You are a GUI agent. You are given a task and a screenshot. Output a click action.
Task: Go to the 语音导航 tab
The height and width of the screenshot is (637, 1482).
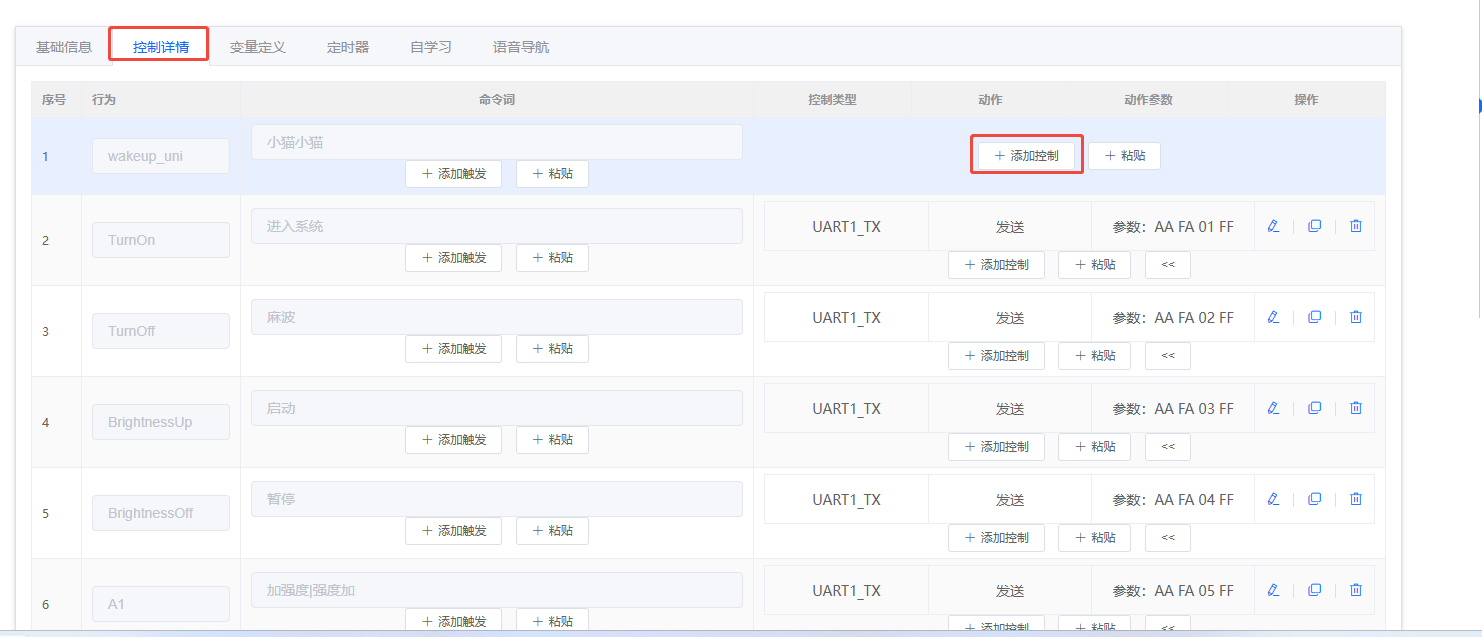click(x=520, y=47)
